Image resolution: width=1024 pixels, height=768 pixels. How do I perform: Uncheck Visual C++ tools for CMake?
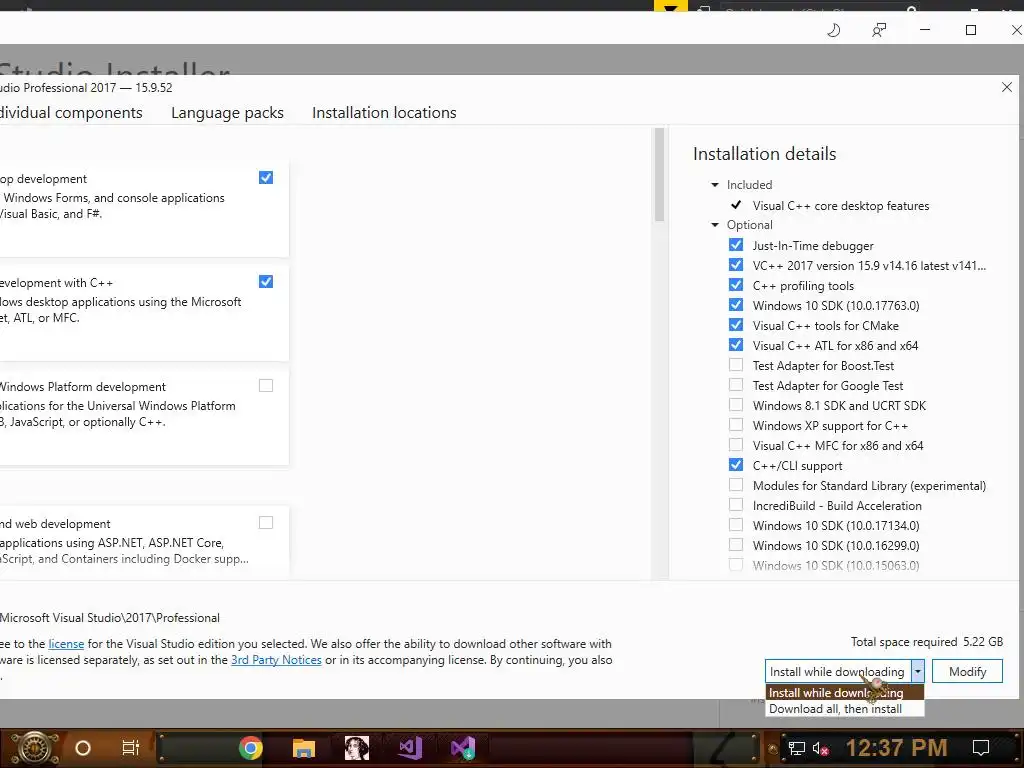[x=736, y=325]
